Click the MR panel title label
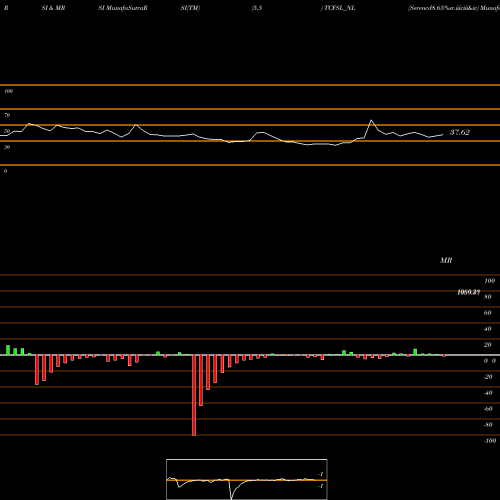The image size is (500, 500). 446,260
